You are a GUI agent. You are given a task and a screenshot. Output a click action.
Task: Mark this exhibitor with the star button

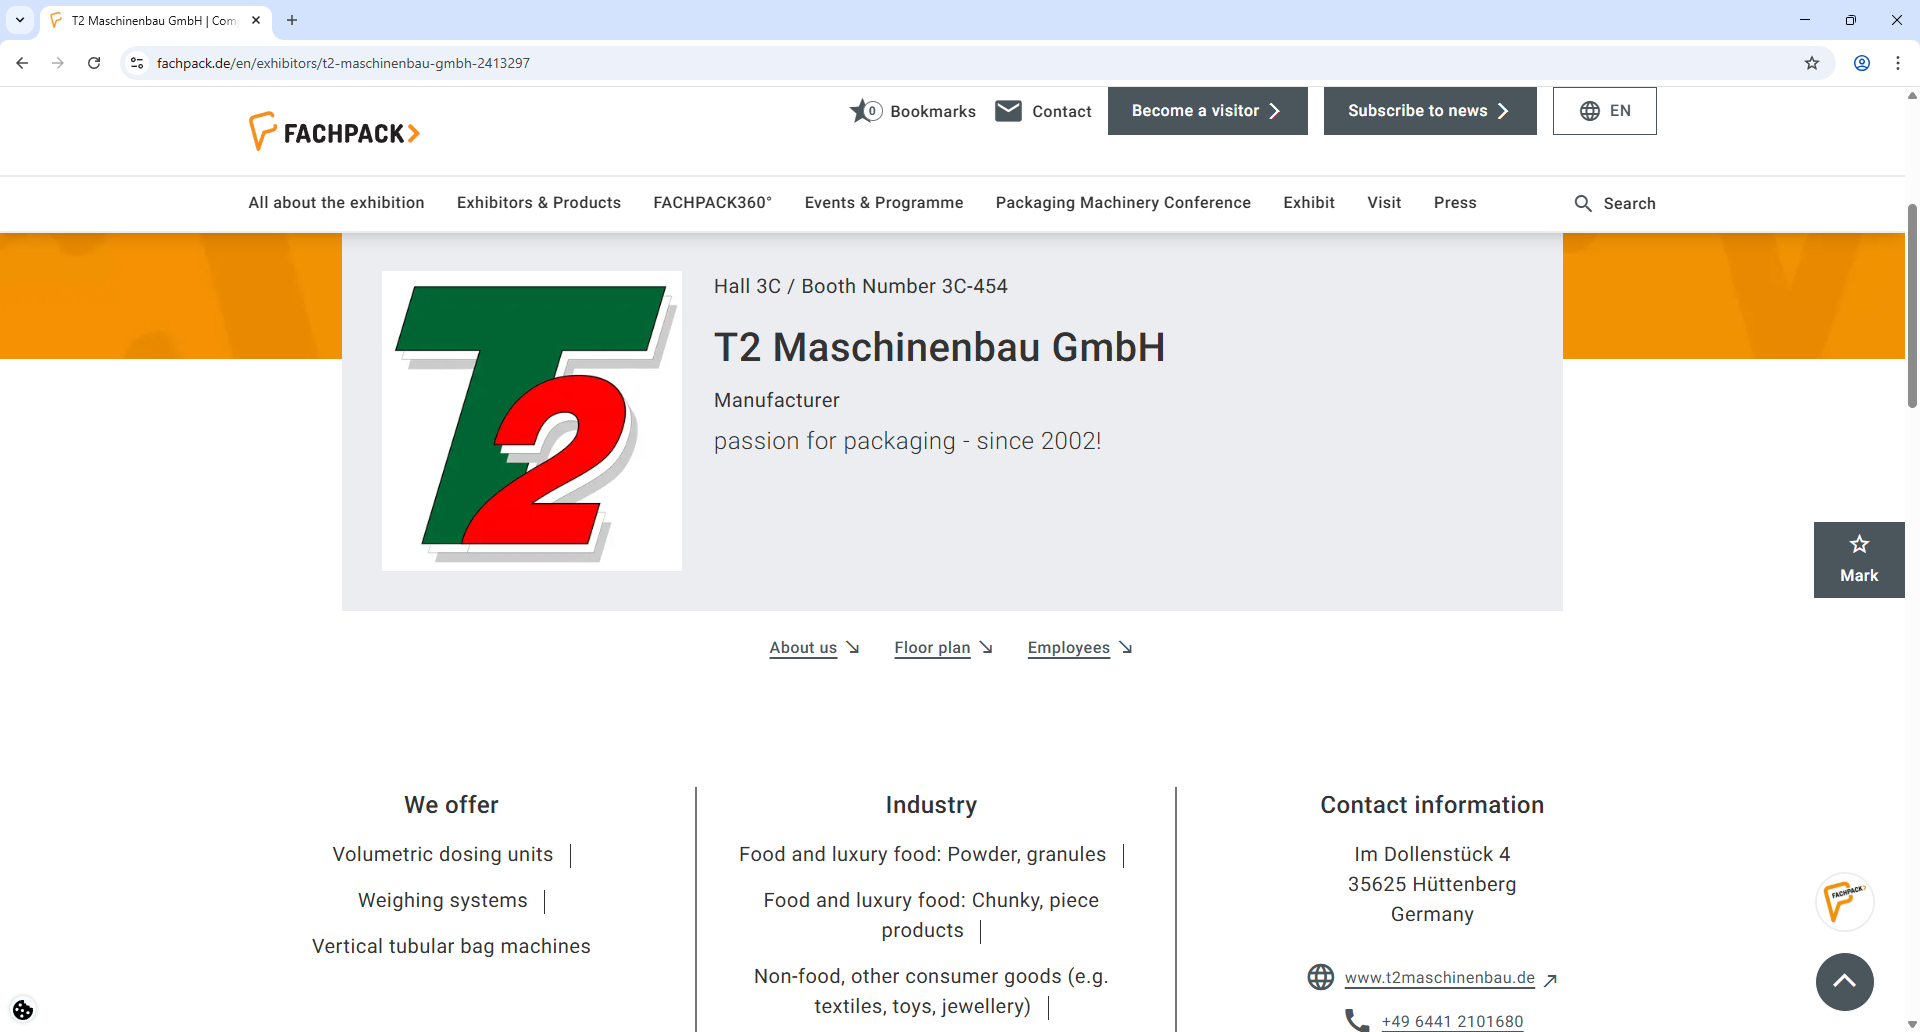tap(1858, 558)
